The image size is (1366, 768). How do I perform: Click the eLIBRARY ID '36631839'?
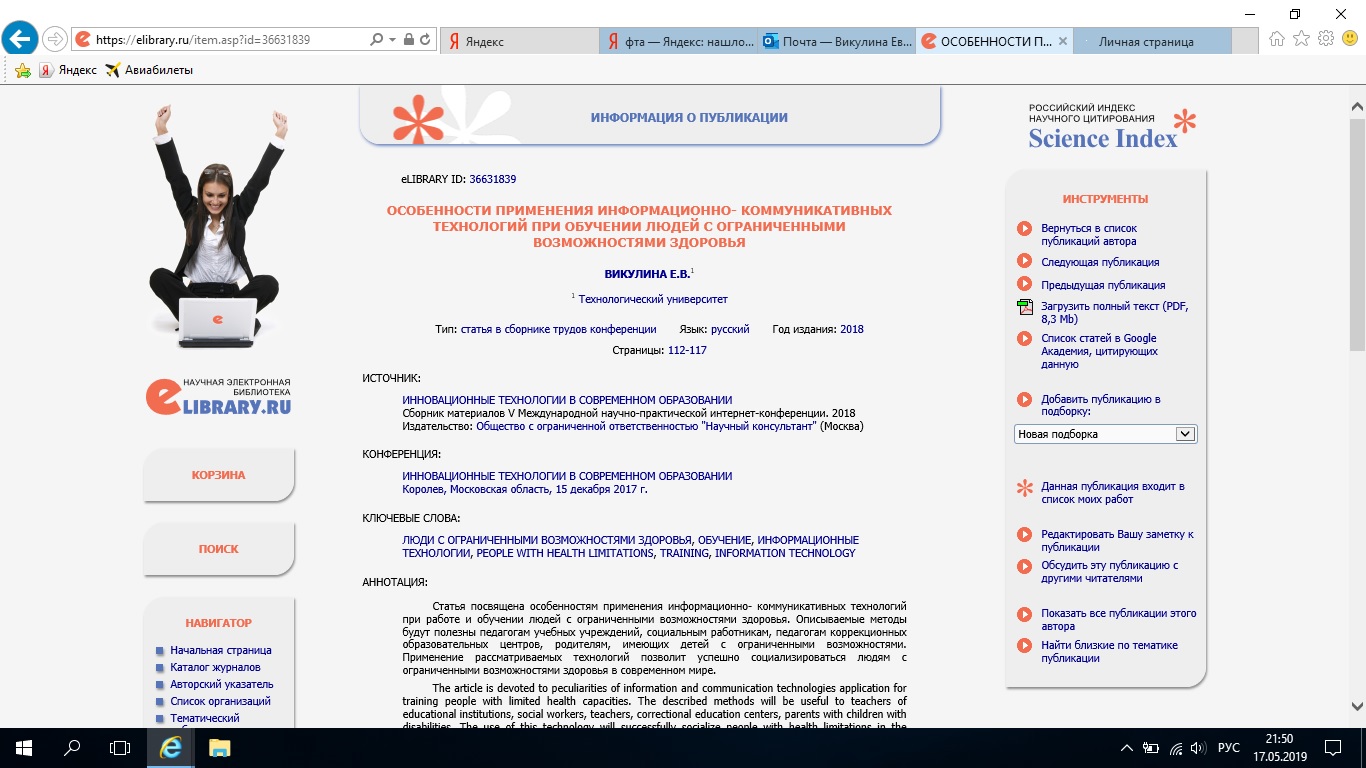[493, 179]
